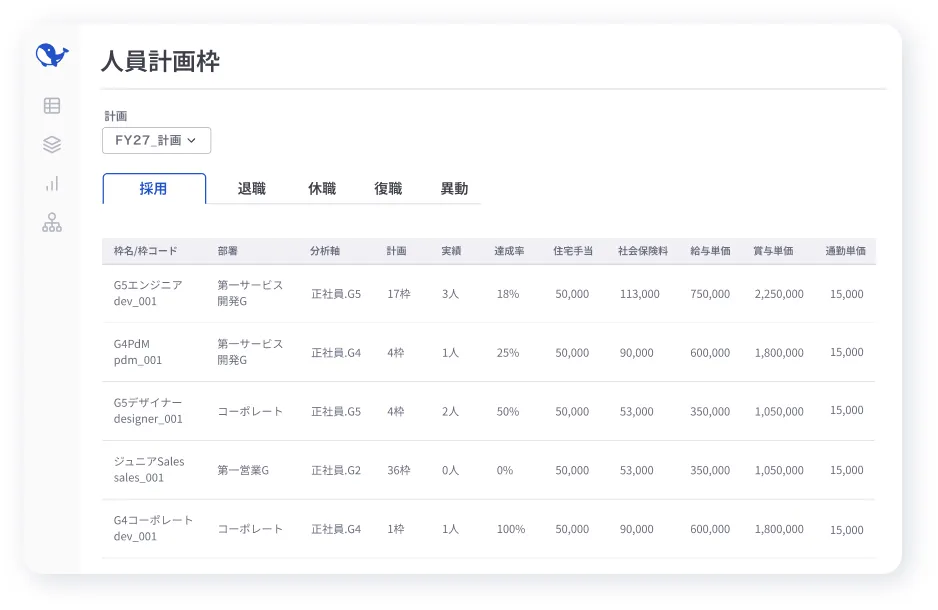Switch to the 休職 tab
938x610 pixels.
pyautogui.click(x=322, y=189)
